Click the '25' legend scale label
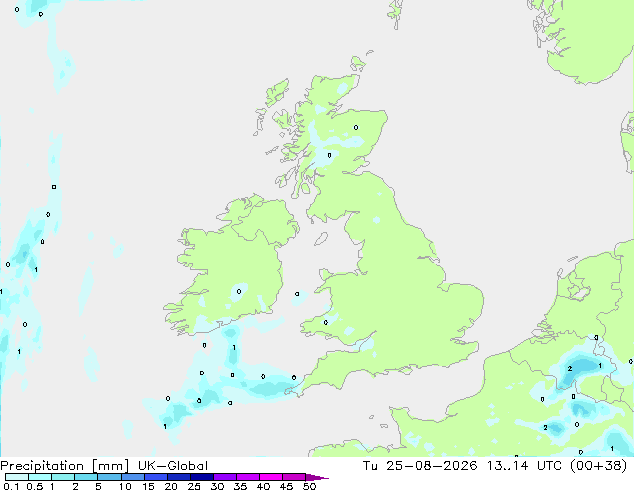 click(x=194, y=486)
